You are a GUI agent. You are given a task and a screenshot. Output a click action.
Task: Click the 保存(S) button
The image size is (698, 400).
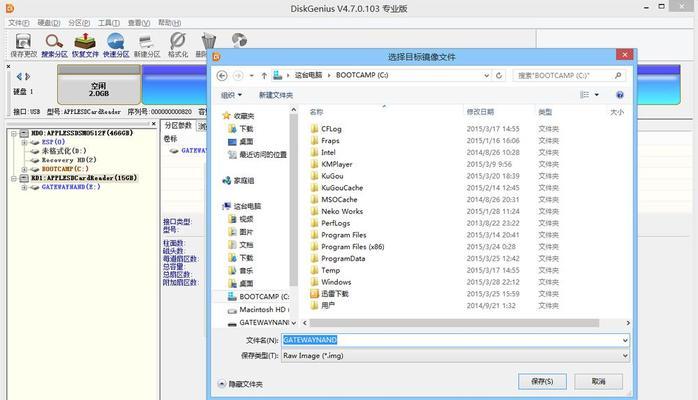[542, 381]
